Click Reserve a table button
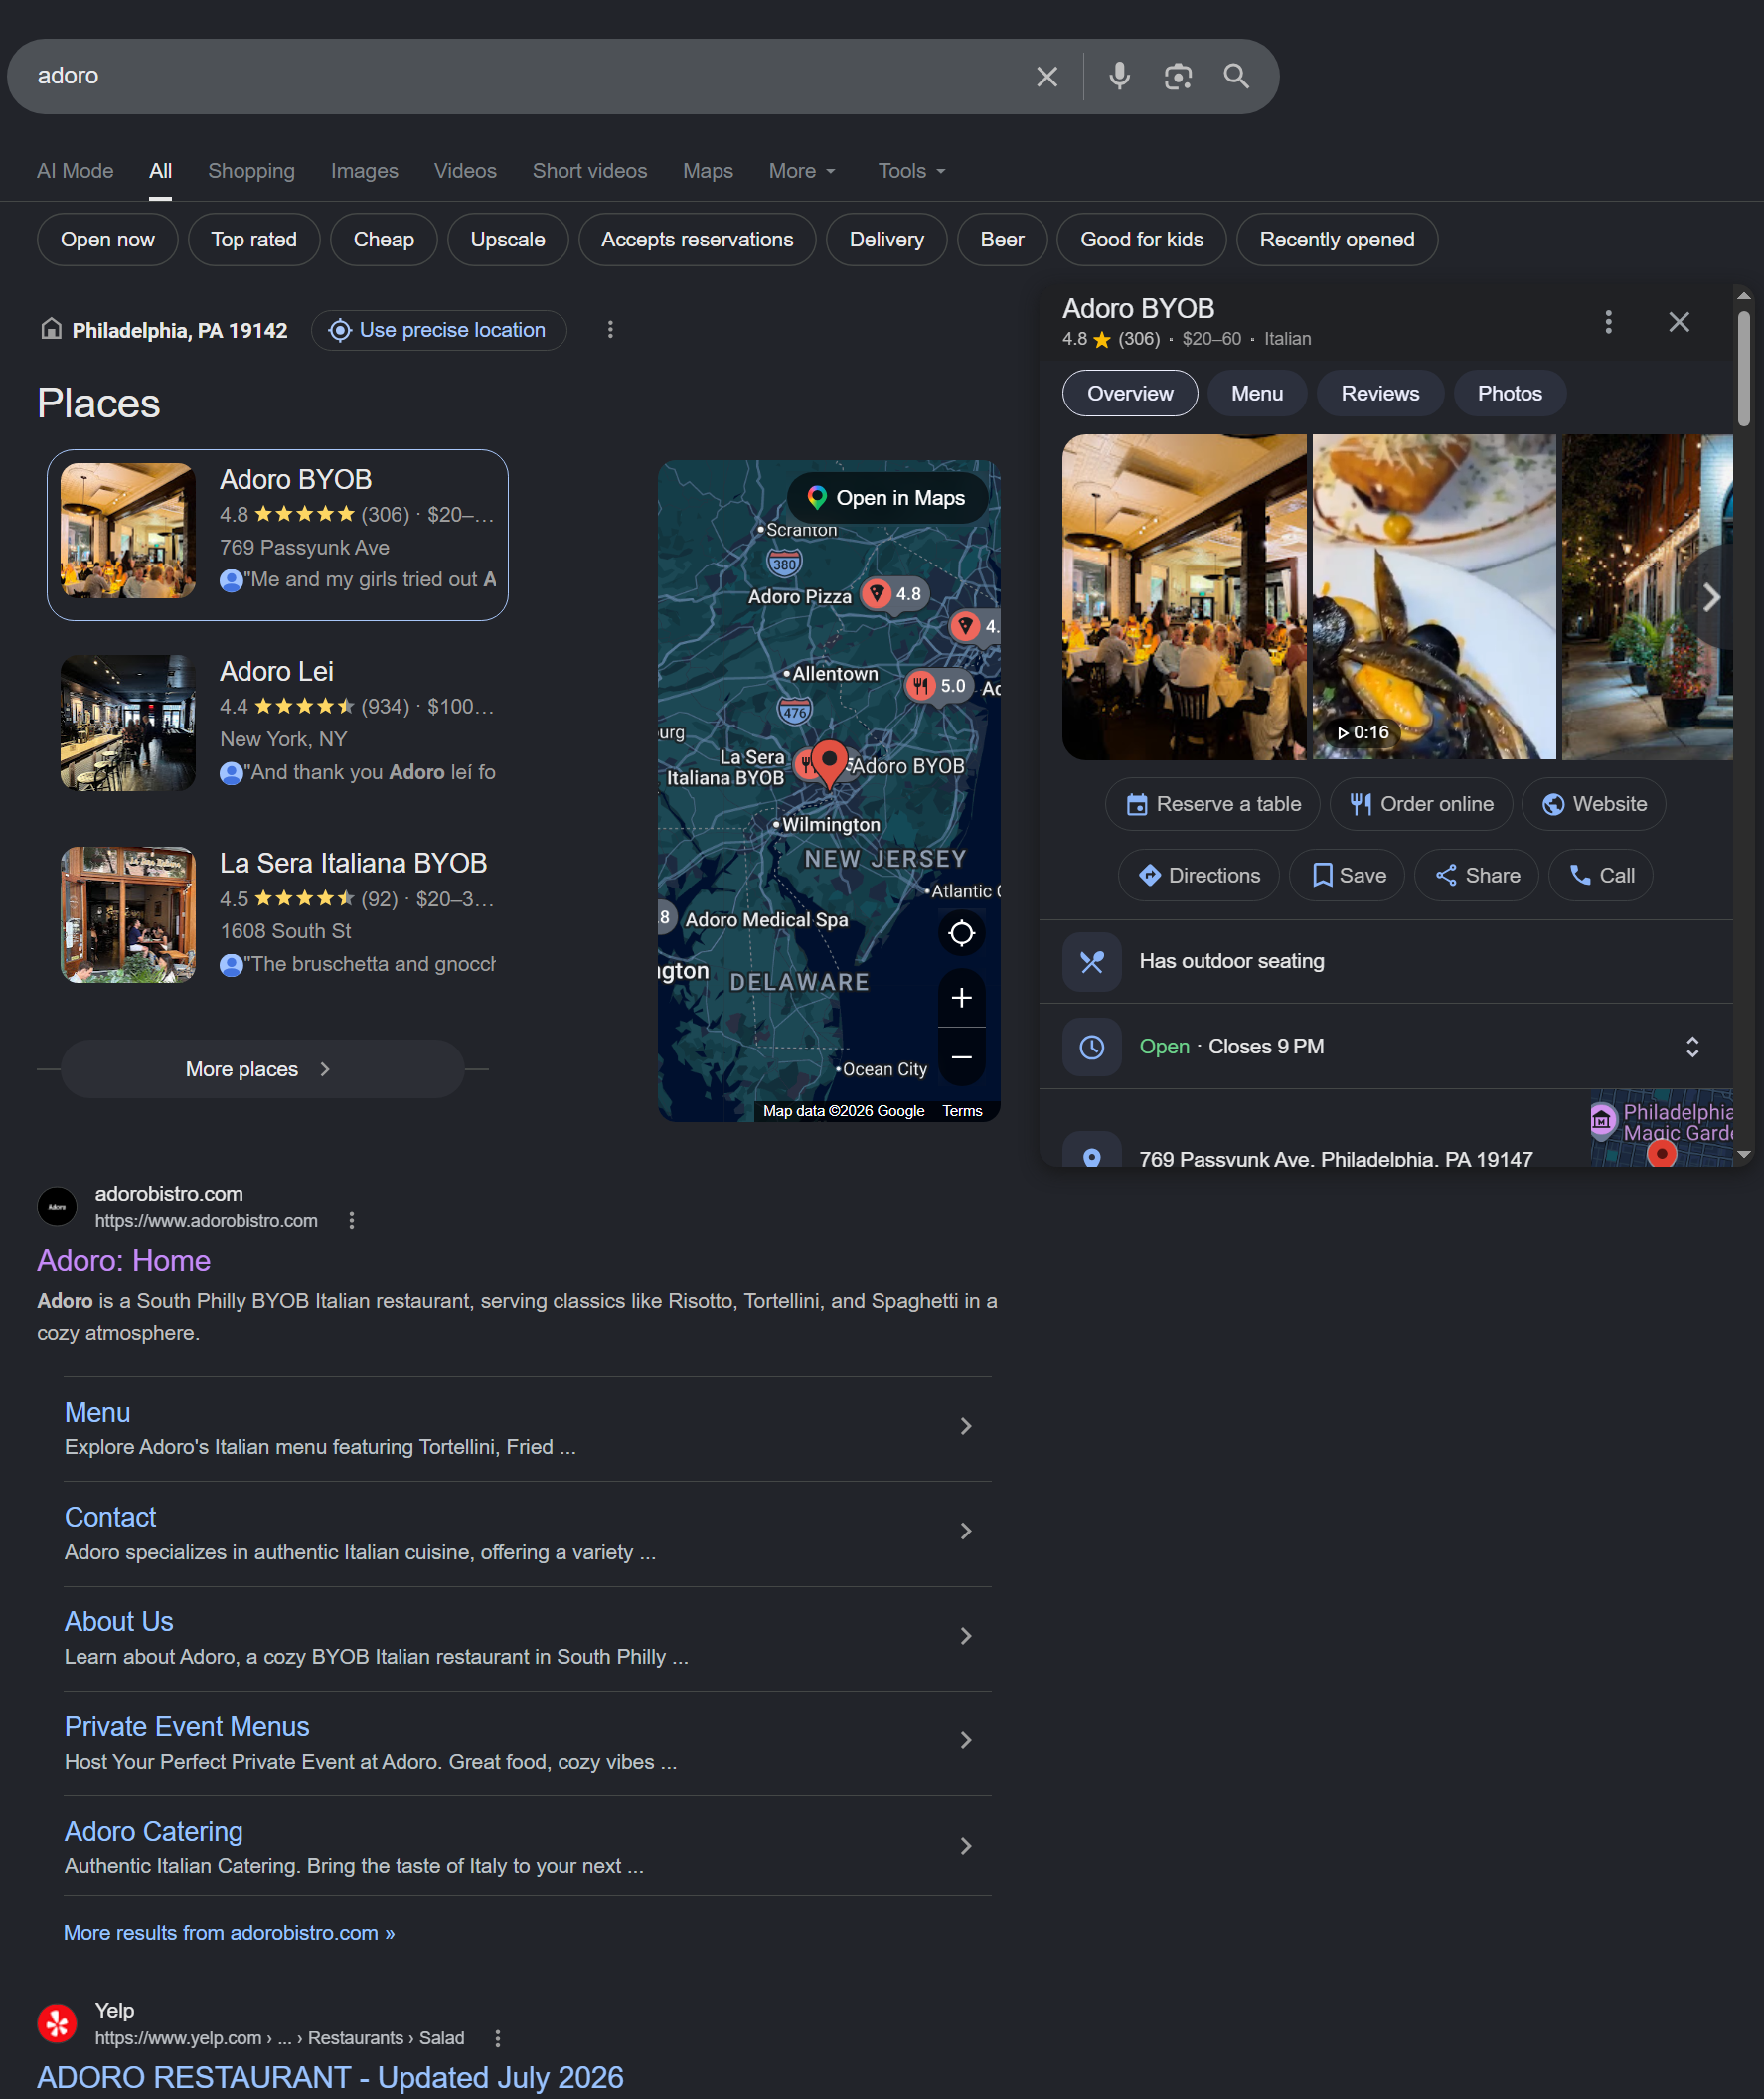Image resolution: width=1764 pixels, height=2099 pixels. pyautogui.click(x=1213, y=804)
